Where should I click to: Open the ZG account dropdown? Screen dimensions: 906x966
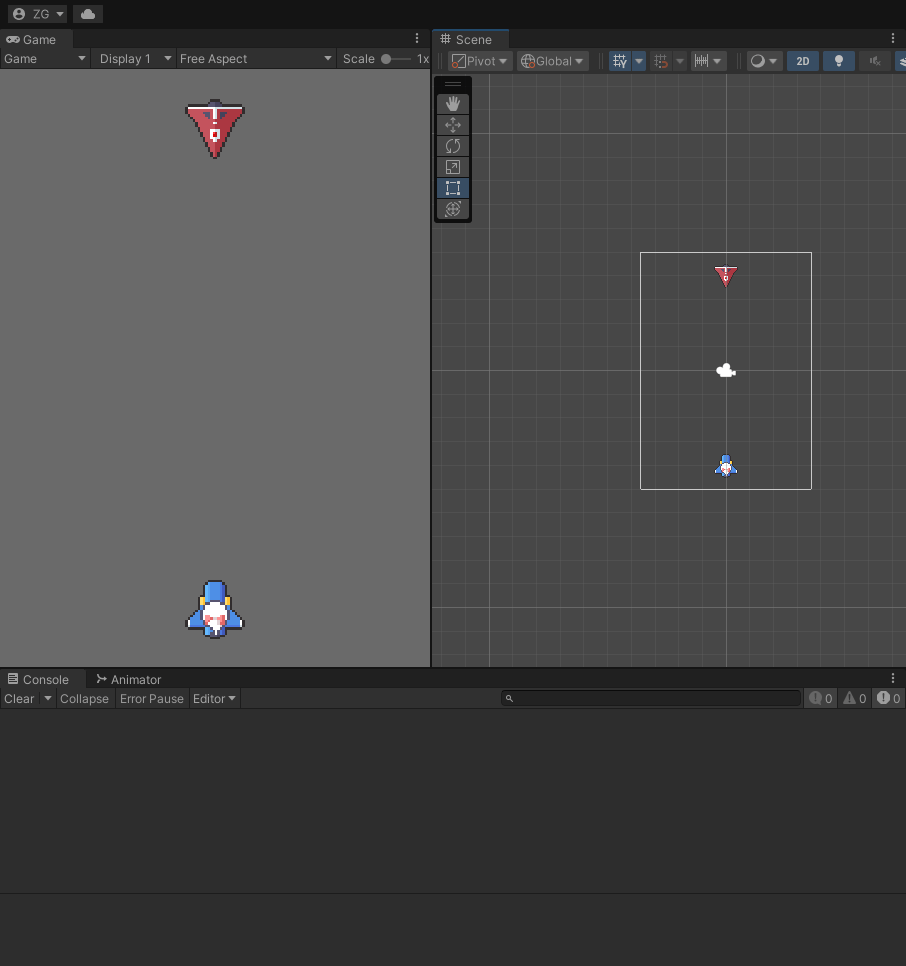(x=38, y=14)
